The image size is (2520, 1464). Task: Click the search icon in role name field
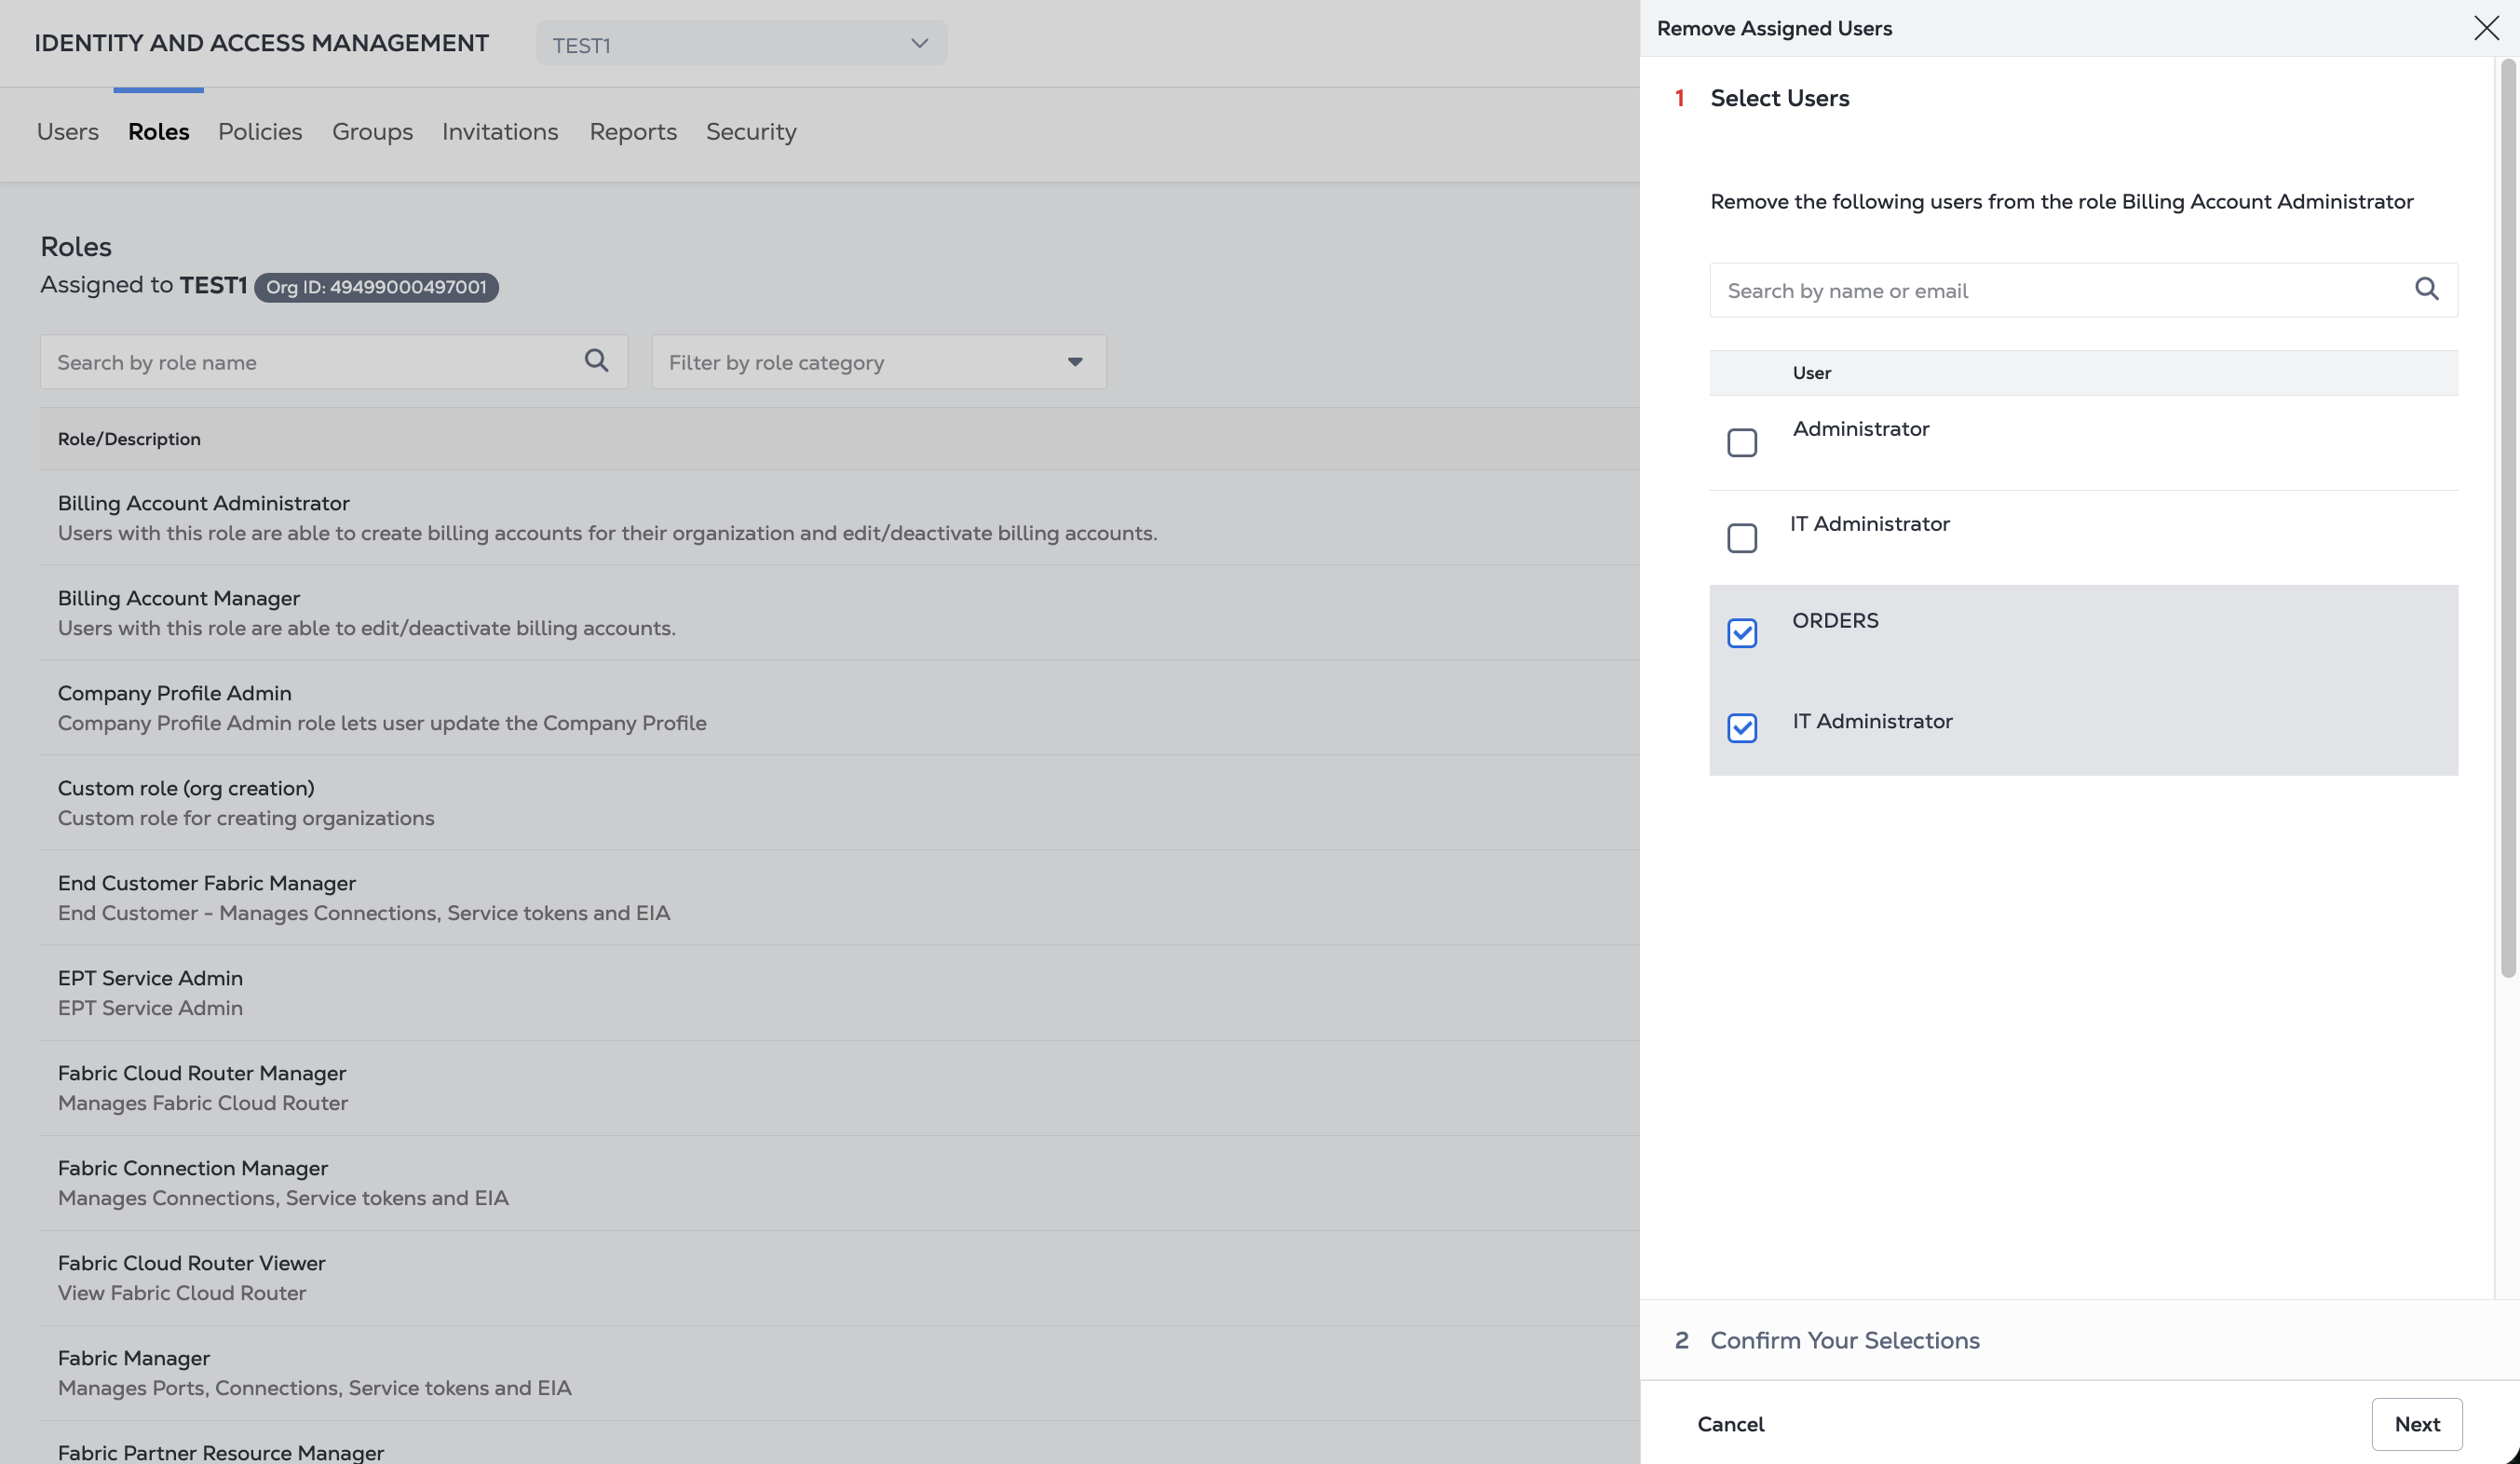[596, 360]
